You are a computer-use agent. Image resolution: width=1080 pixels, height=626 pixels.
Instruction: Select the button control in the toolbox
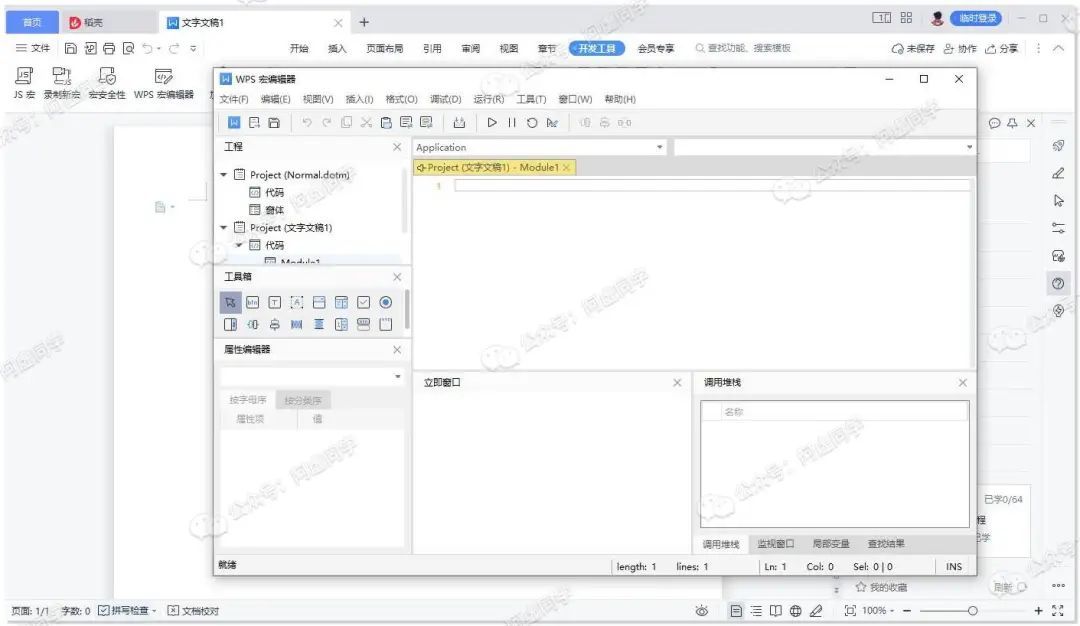point(253,302)
